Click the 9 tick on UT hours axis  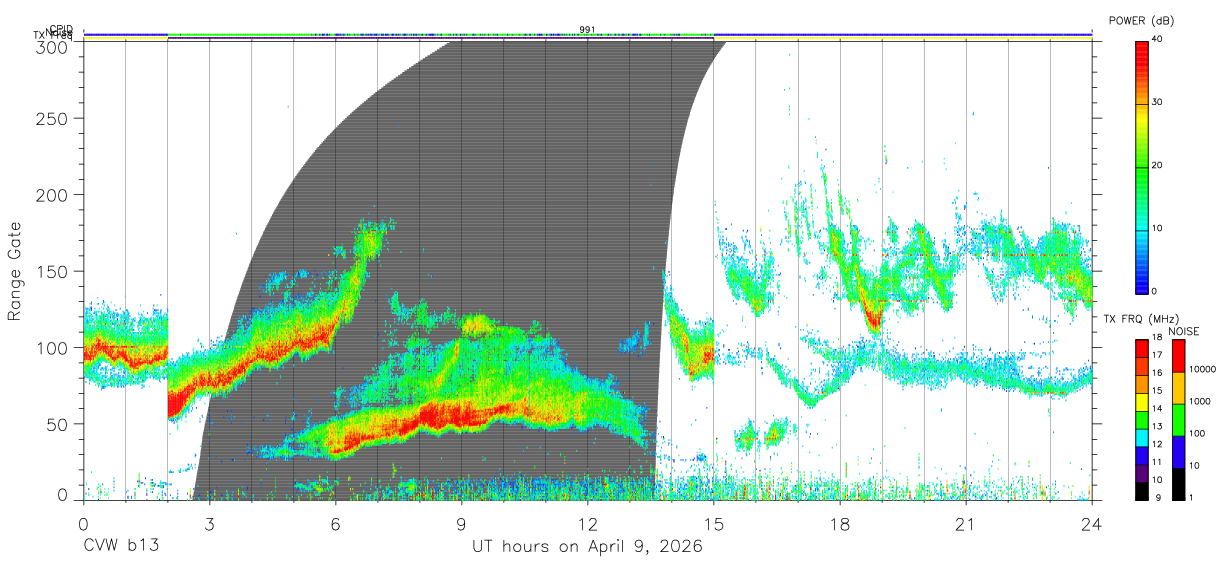pyautogui.click(x=461, y=523)
